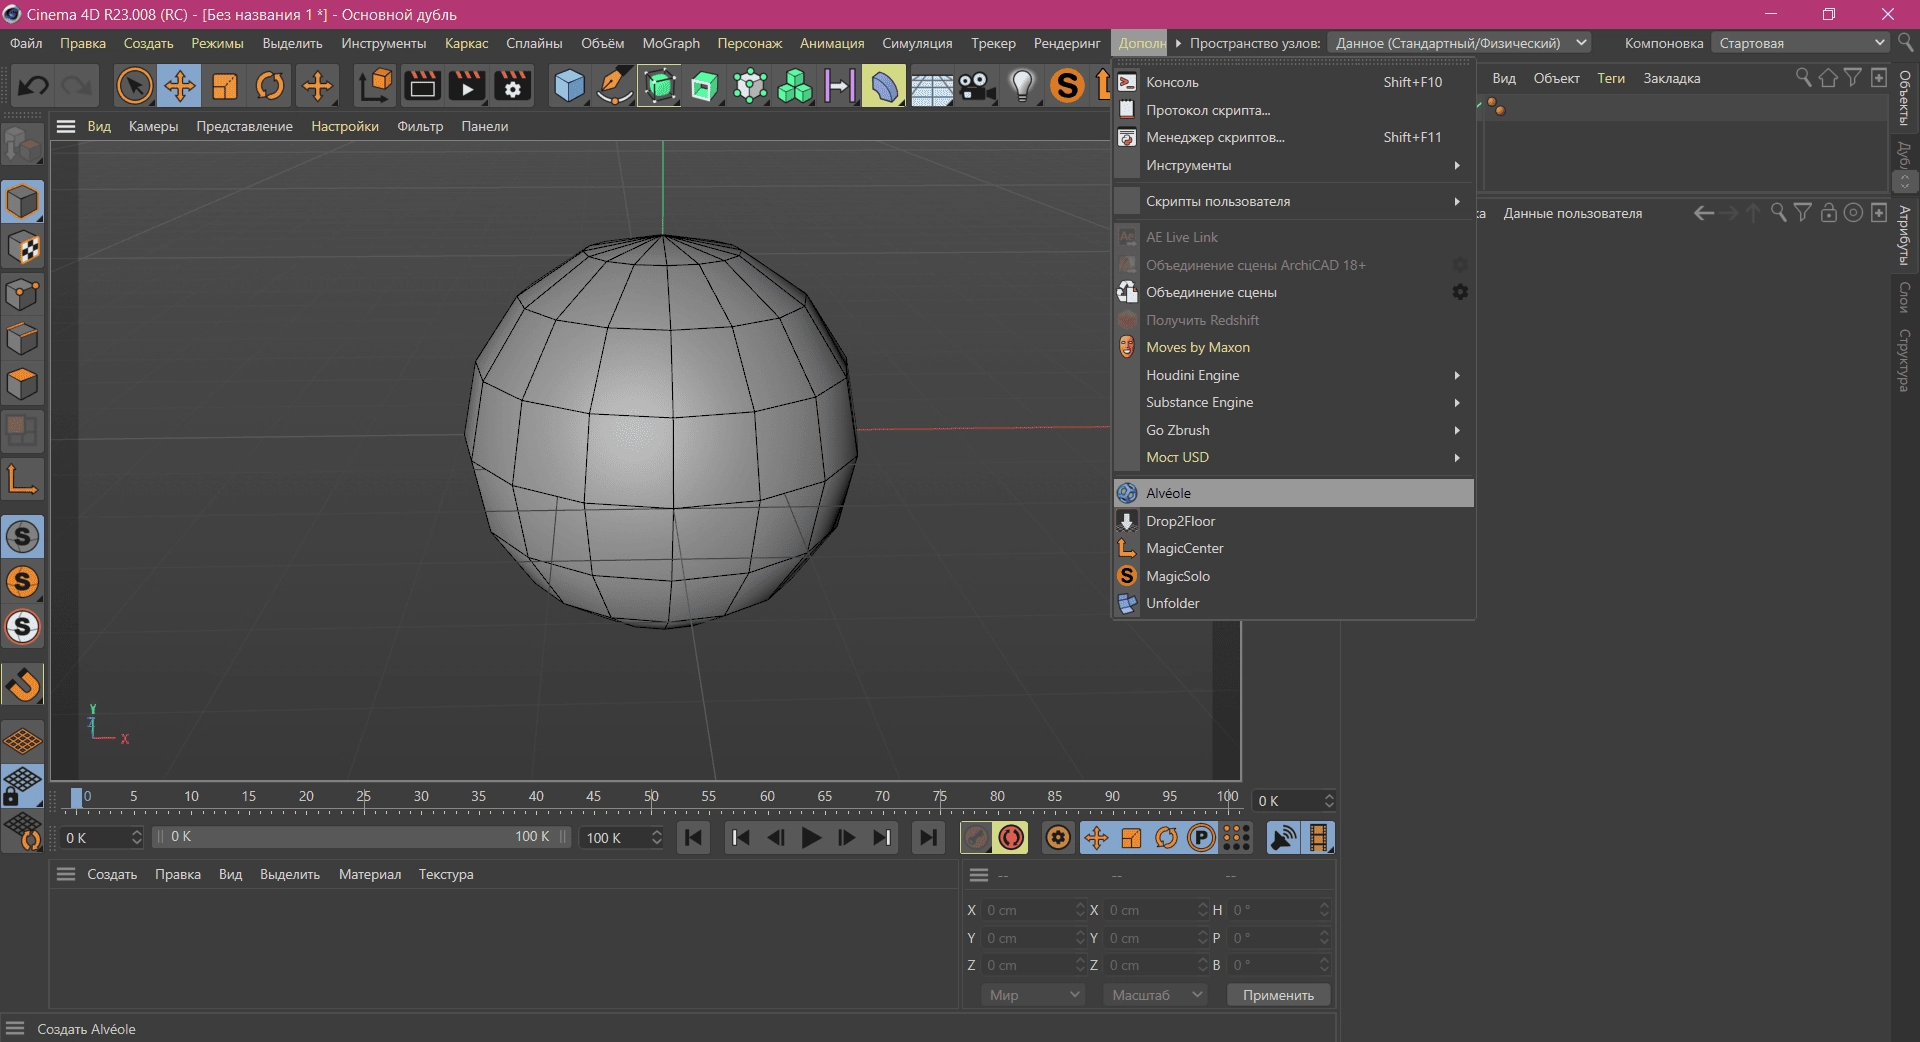Open Консоль from the menu
Screen dimensions: 1920x1042
click(x=1294, y=82)
